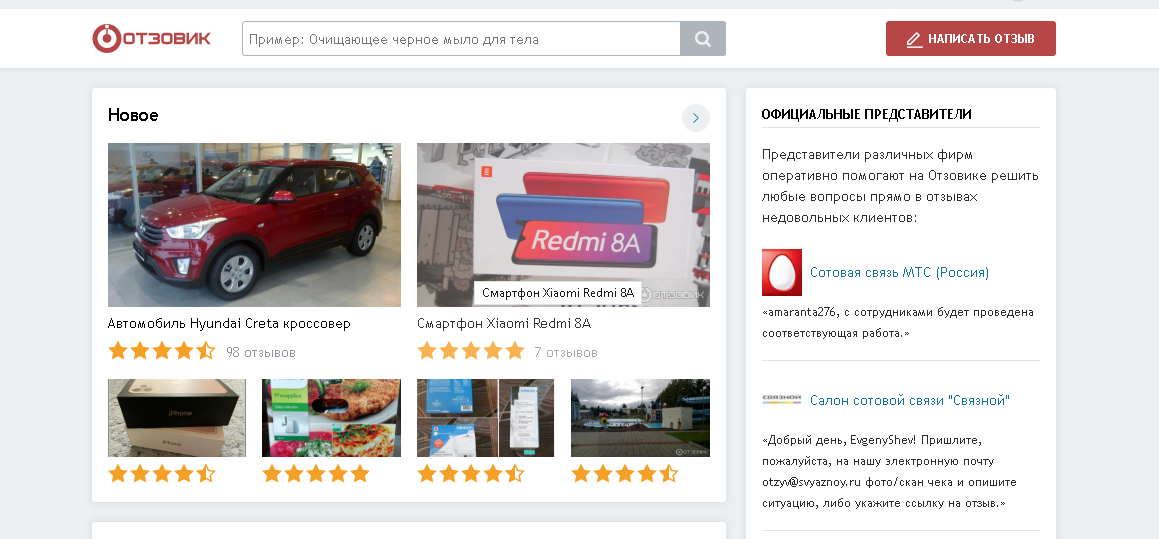Click the МТС egg logo icon

(782, 273)
